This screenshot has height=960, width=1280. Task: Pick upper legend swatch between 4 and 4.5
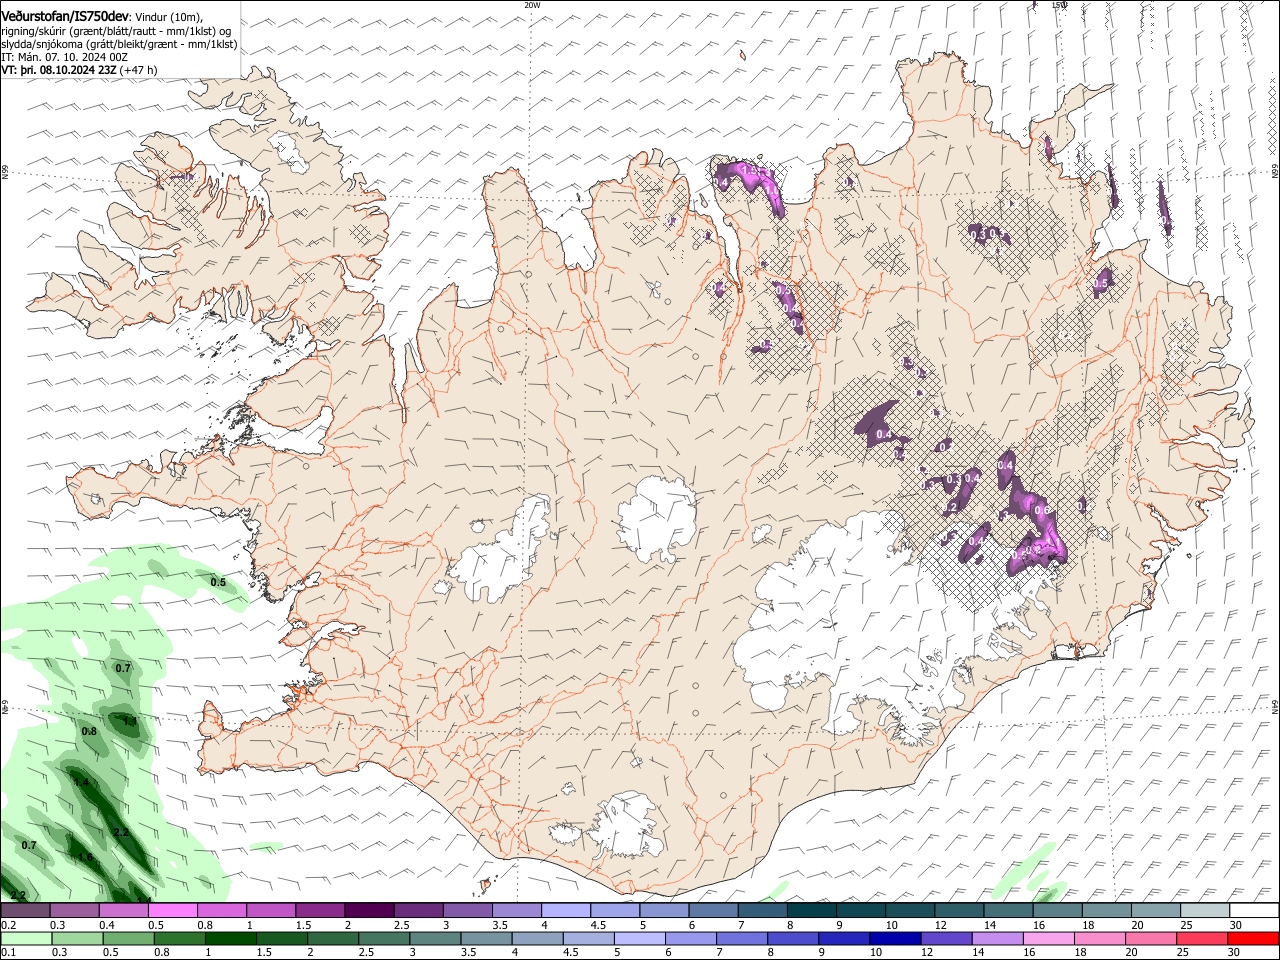566,911
